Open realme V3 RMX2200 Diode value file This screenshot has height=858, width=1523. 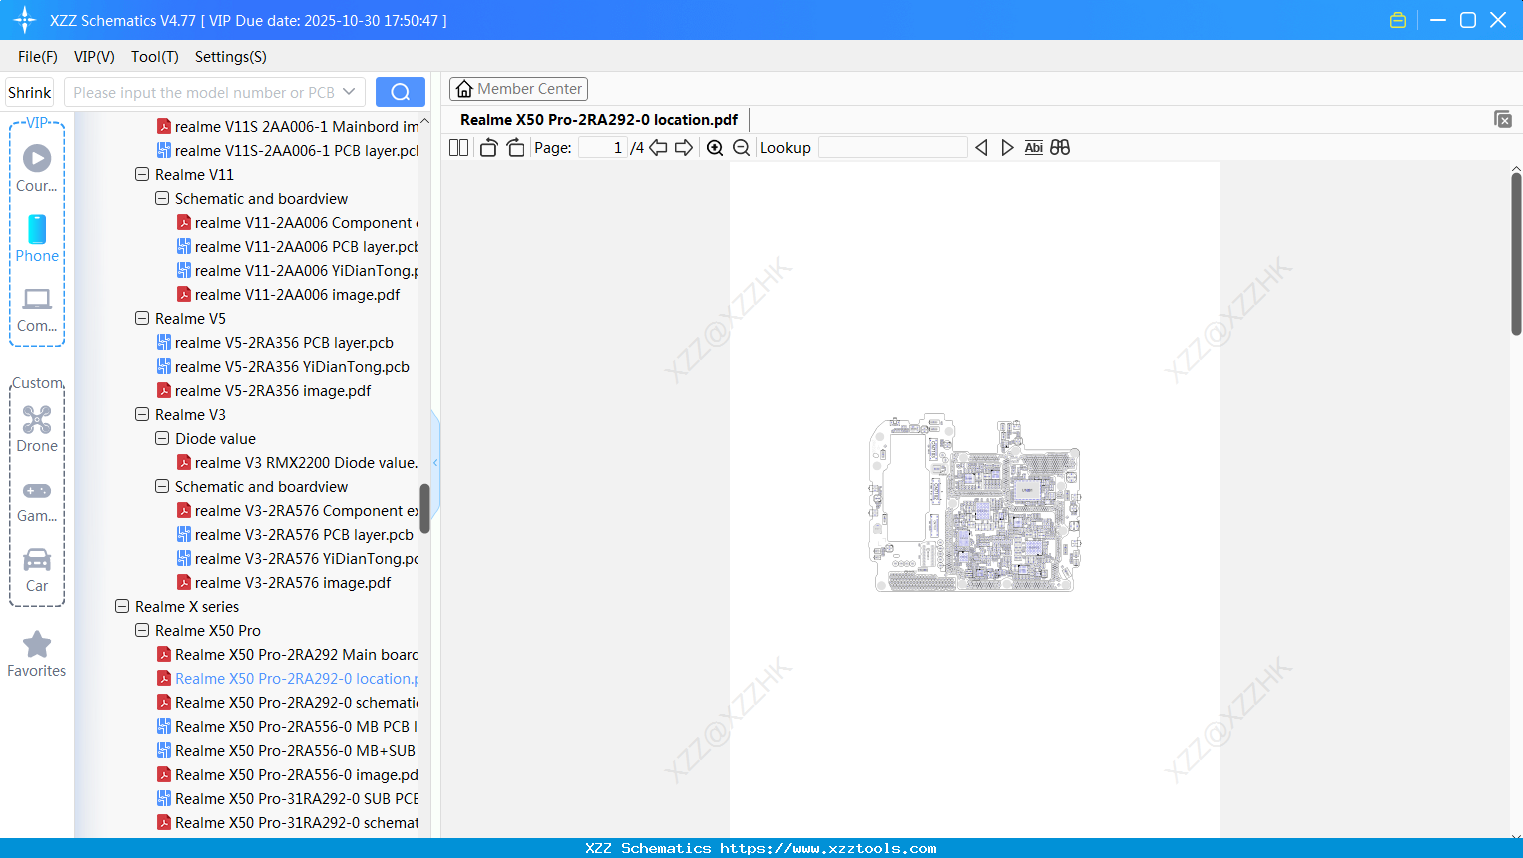[298, 462]
